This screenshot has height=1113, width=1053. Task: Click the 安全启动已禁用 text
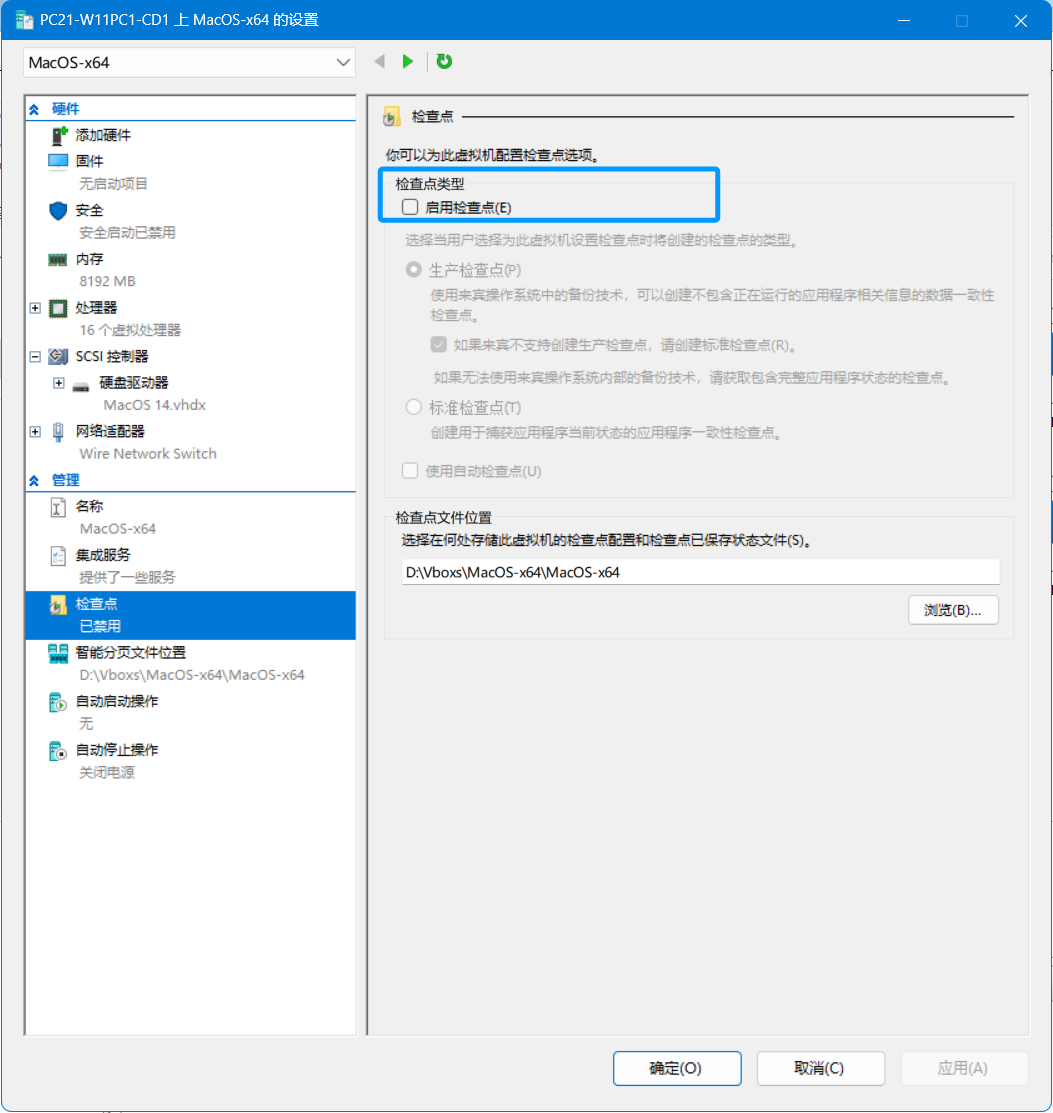[x=127, y=233]
